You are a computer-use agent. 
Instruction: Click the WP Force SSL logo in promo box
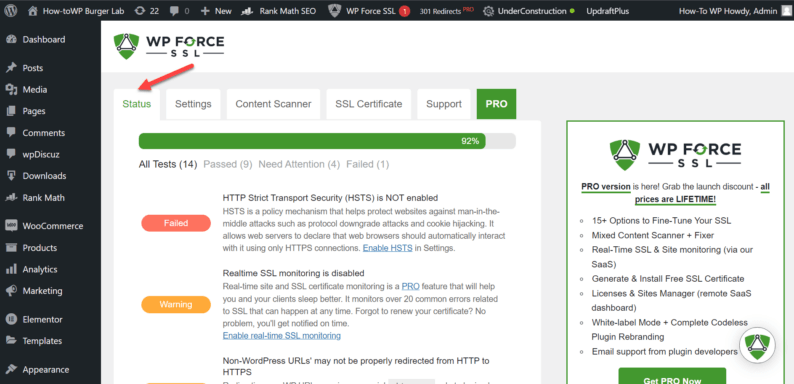pos(675,154)
